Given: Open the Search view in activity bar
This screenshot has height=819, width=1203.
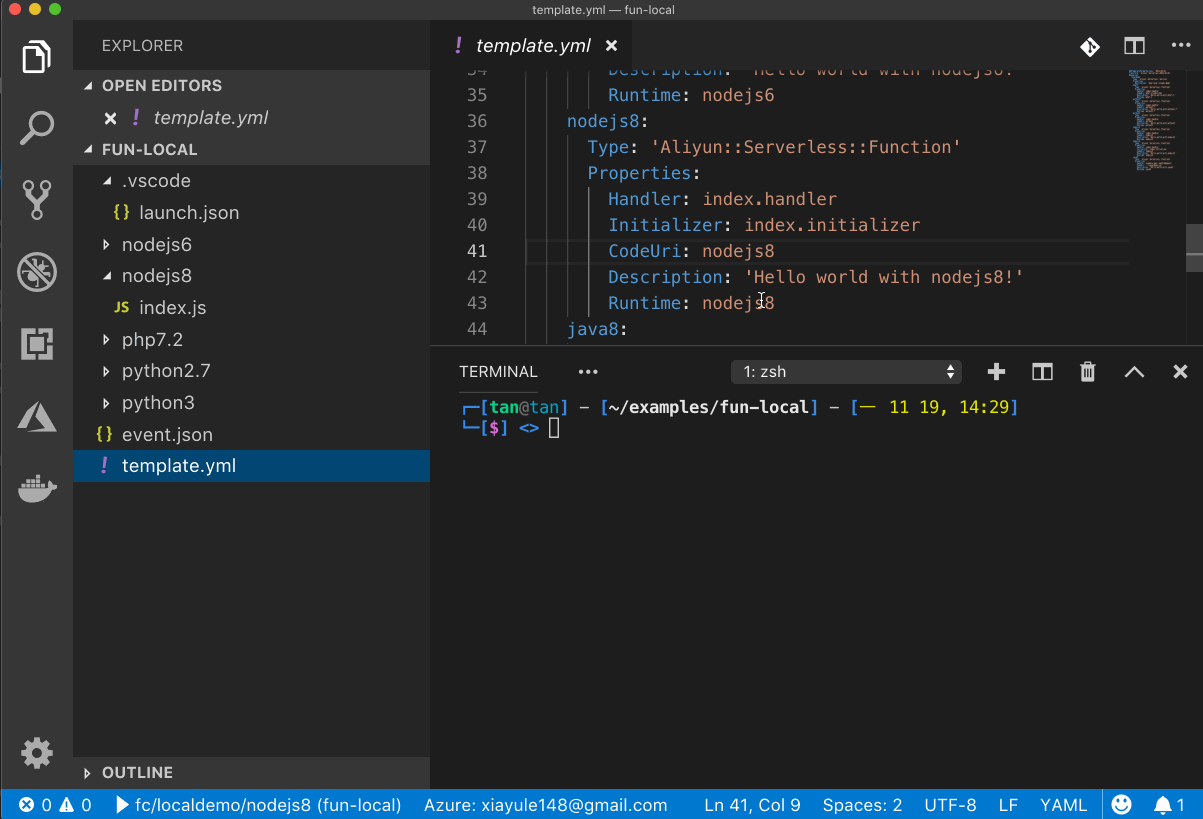Looking at the screenshot, I should (x=37, y=128).
